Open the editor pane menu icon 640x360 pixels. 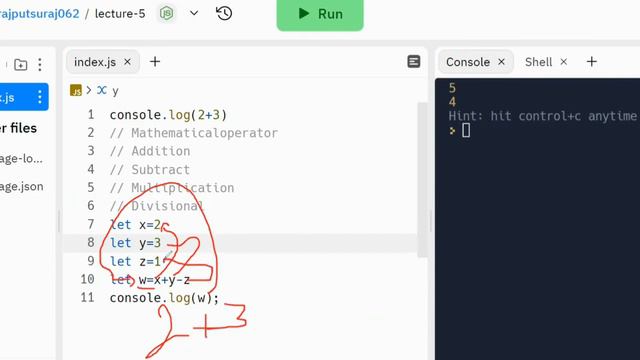pos(413,62)
